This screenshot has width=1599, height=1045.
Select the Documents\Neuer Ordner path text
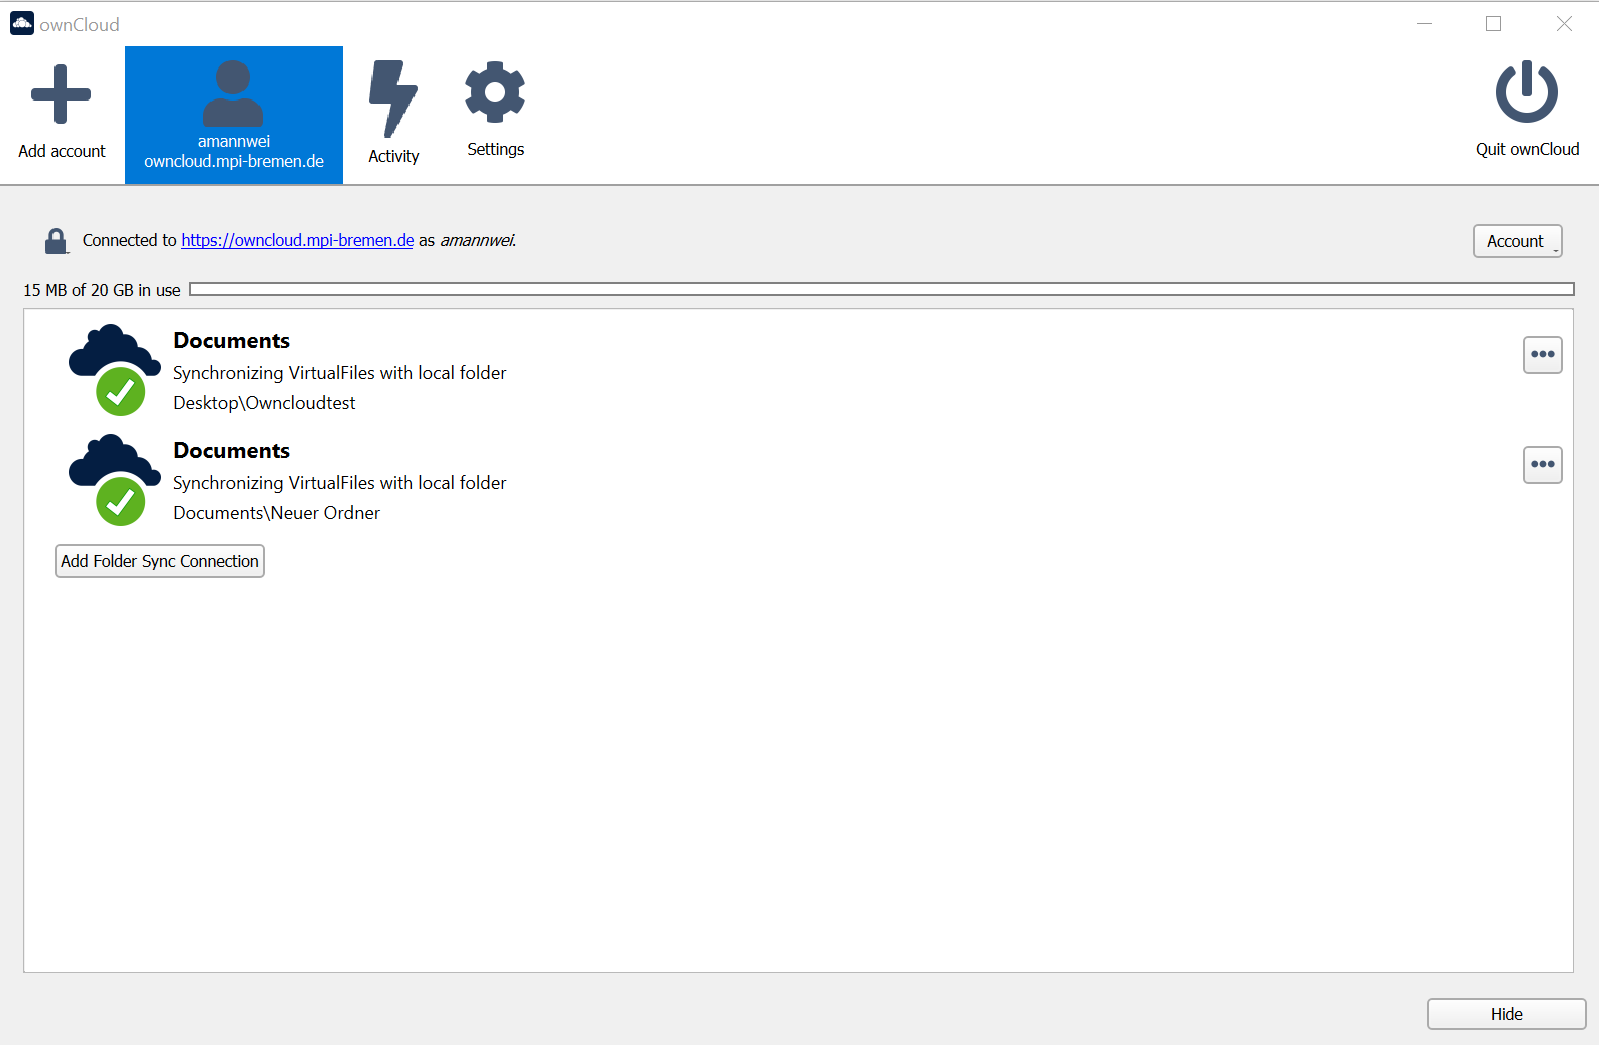pos(276,513)
